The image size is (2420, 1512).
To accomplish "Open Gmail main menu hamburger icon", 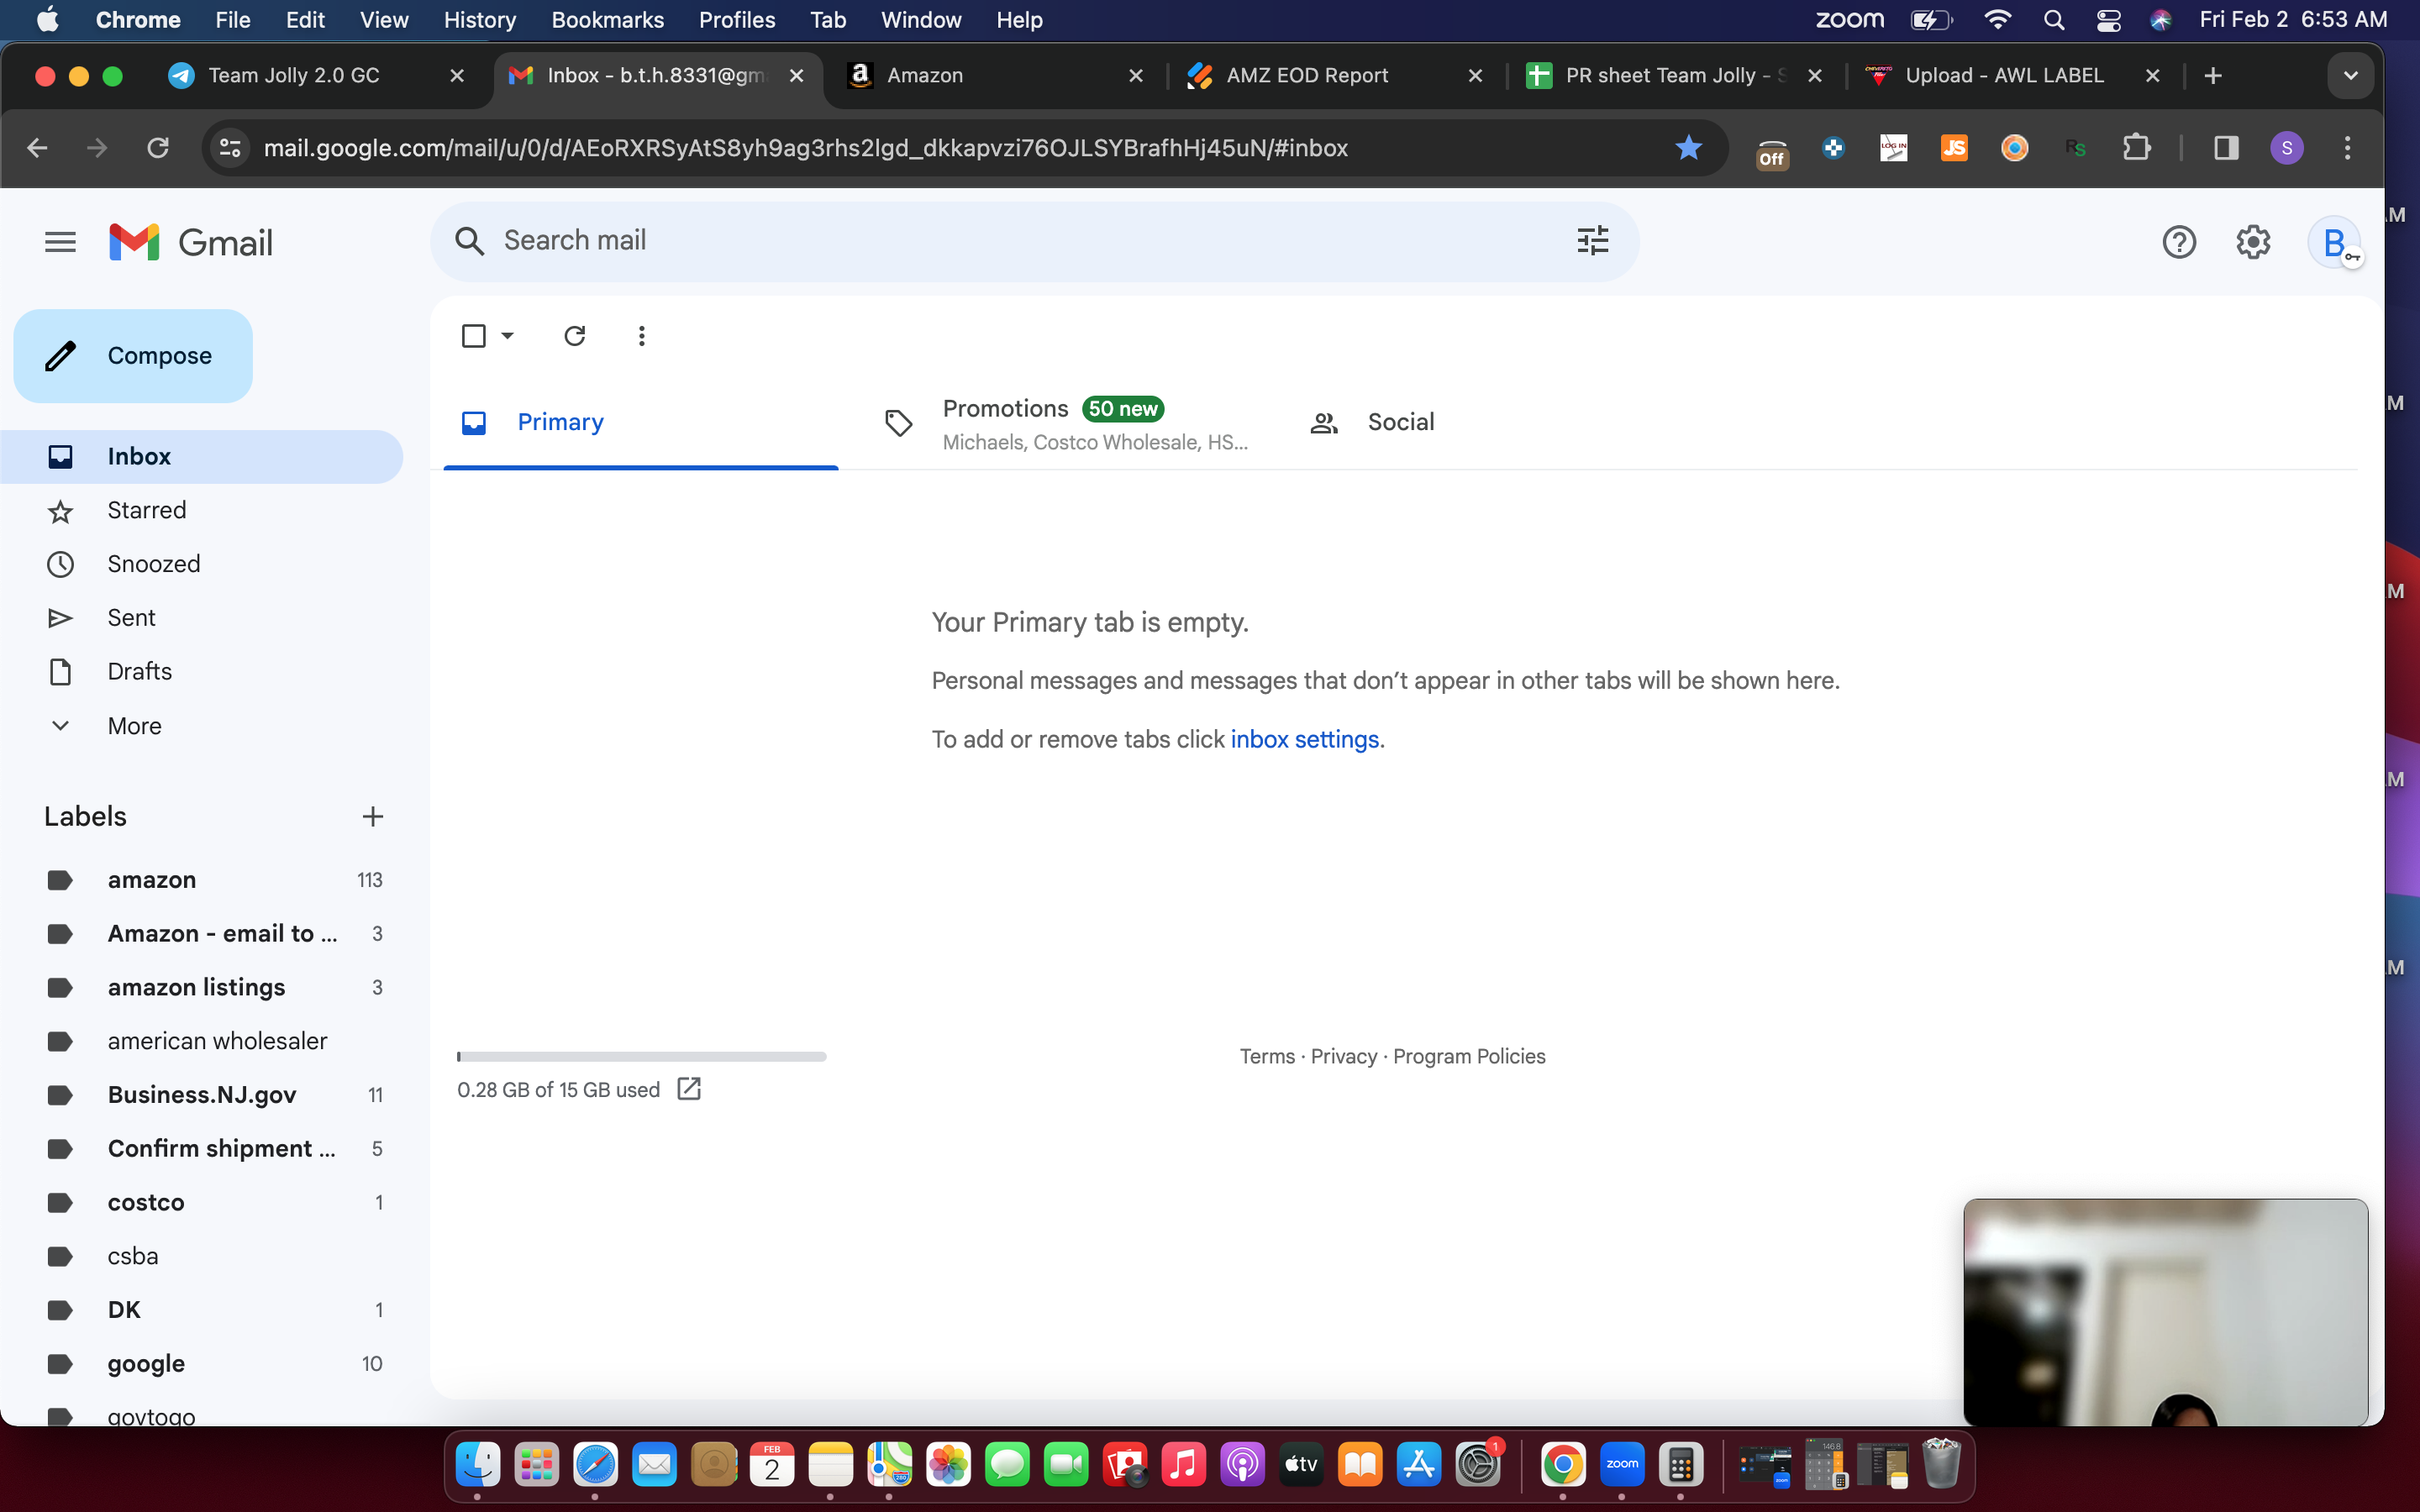I will (60, 242).
